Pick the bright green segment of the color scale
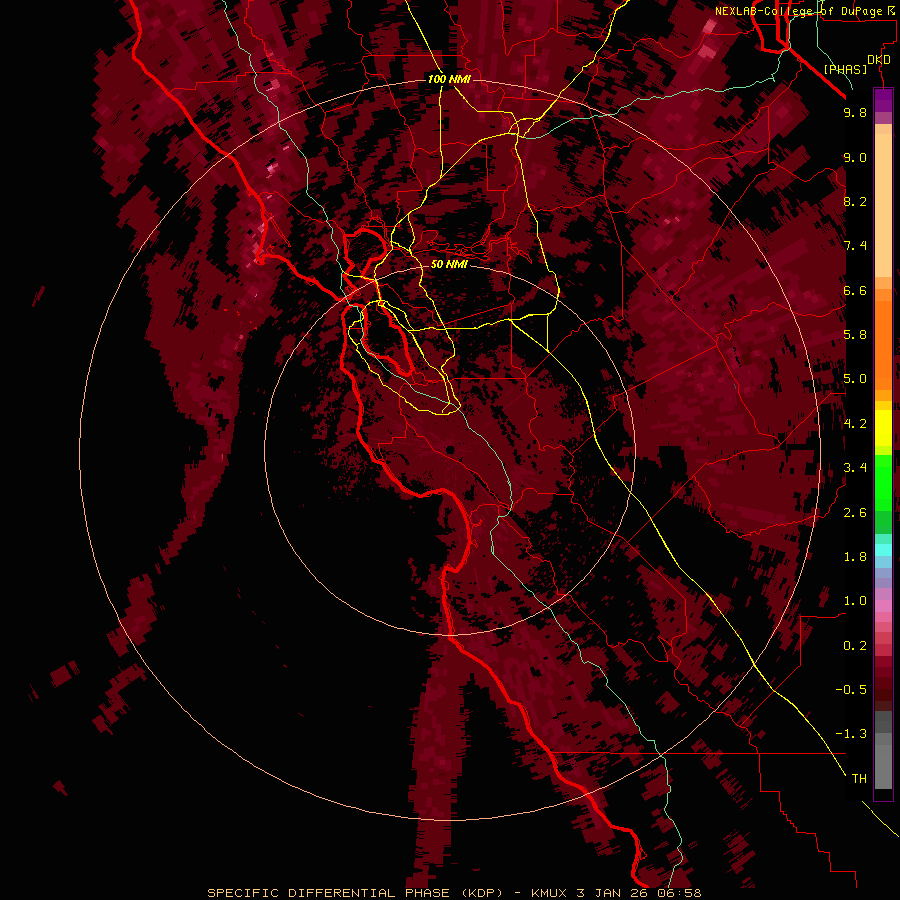 point(883,483)
